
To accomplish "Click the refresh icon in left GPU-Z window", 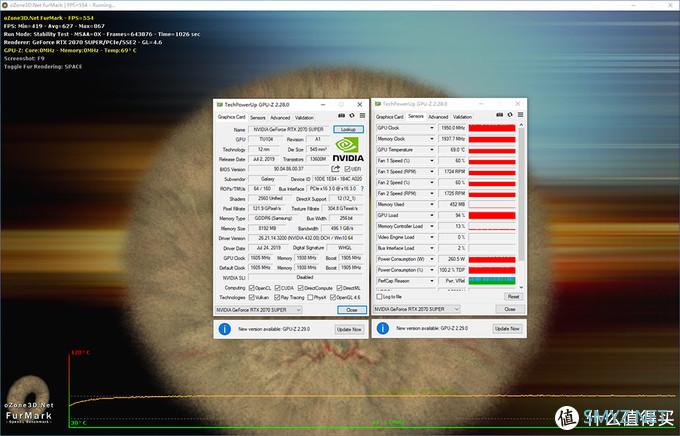I will (352, 116).
